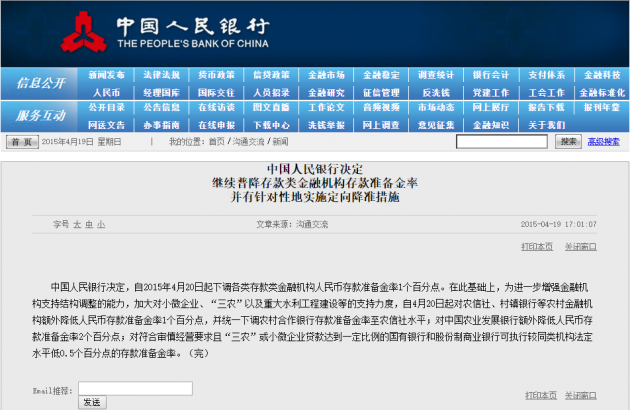The width and height of the screenshot is (630, 410).
Task: Select the 下载中心 navigation item
Action: click(271, 125)
